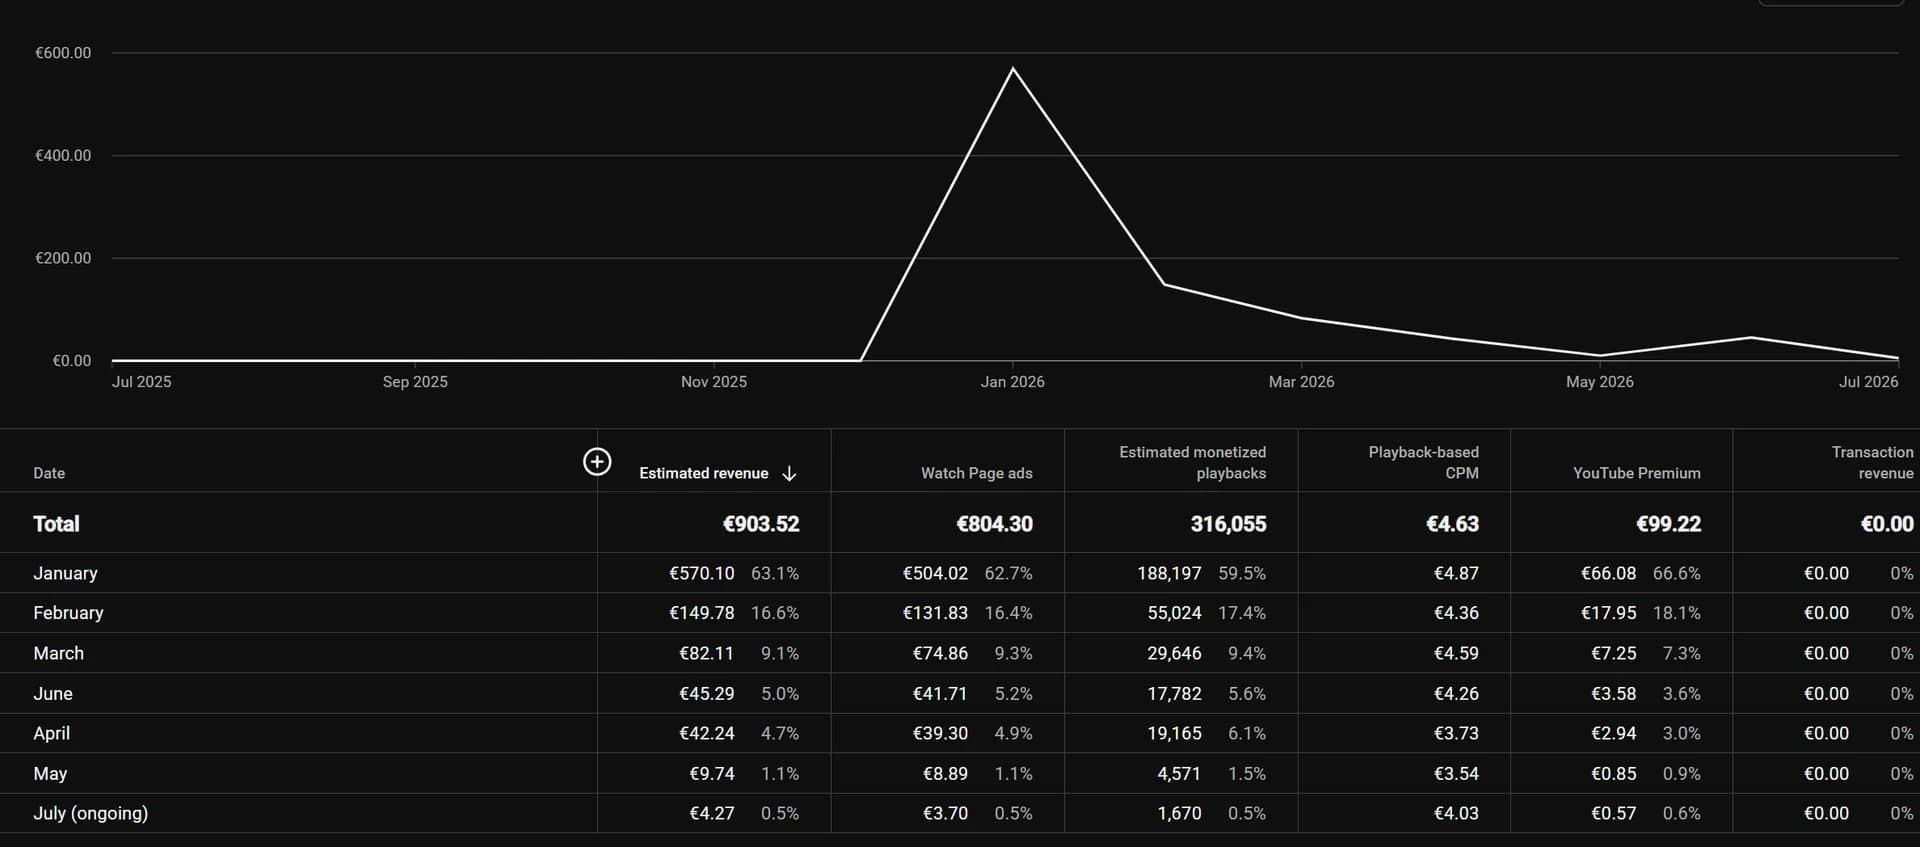
Task: Click the add metric plus icon
Action: click(x=597, y=461)
